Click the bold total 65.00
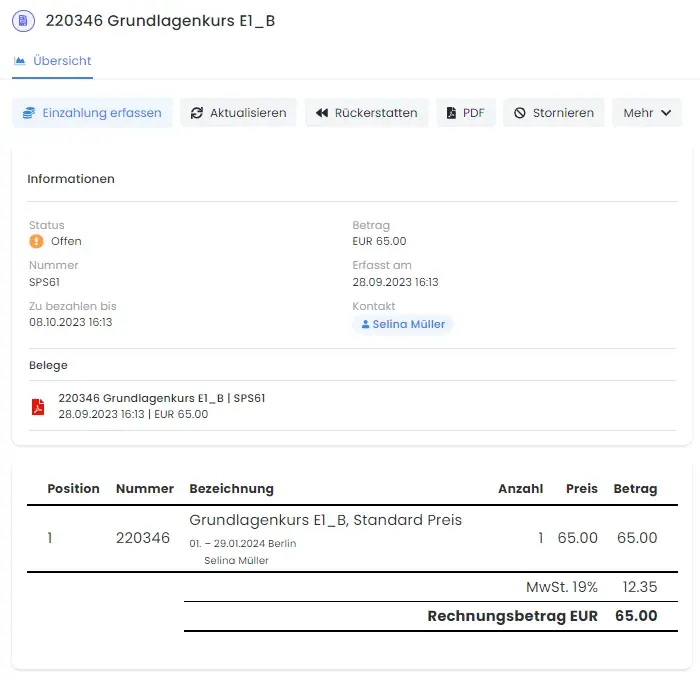This screenshot has width=700, height=680. tap(636, 616)
